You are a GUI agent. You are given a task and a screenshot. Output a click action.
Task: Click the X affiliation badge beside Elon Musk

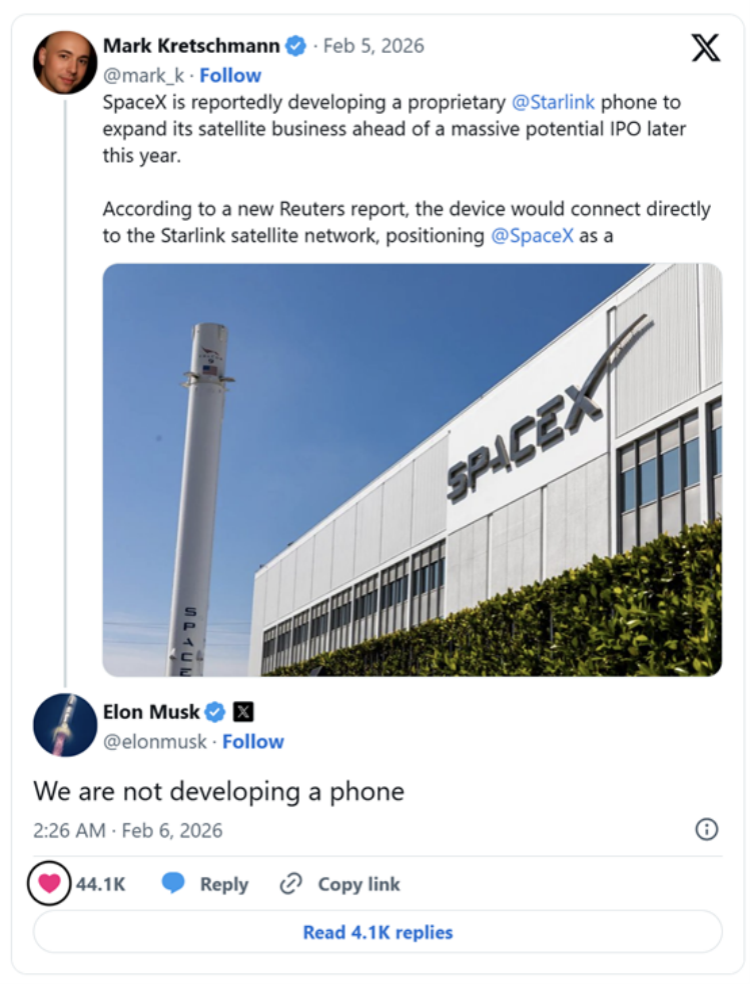pyautogui.click(x=243, y=713)
